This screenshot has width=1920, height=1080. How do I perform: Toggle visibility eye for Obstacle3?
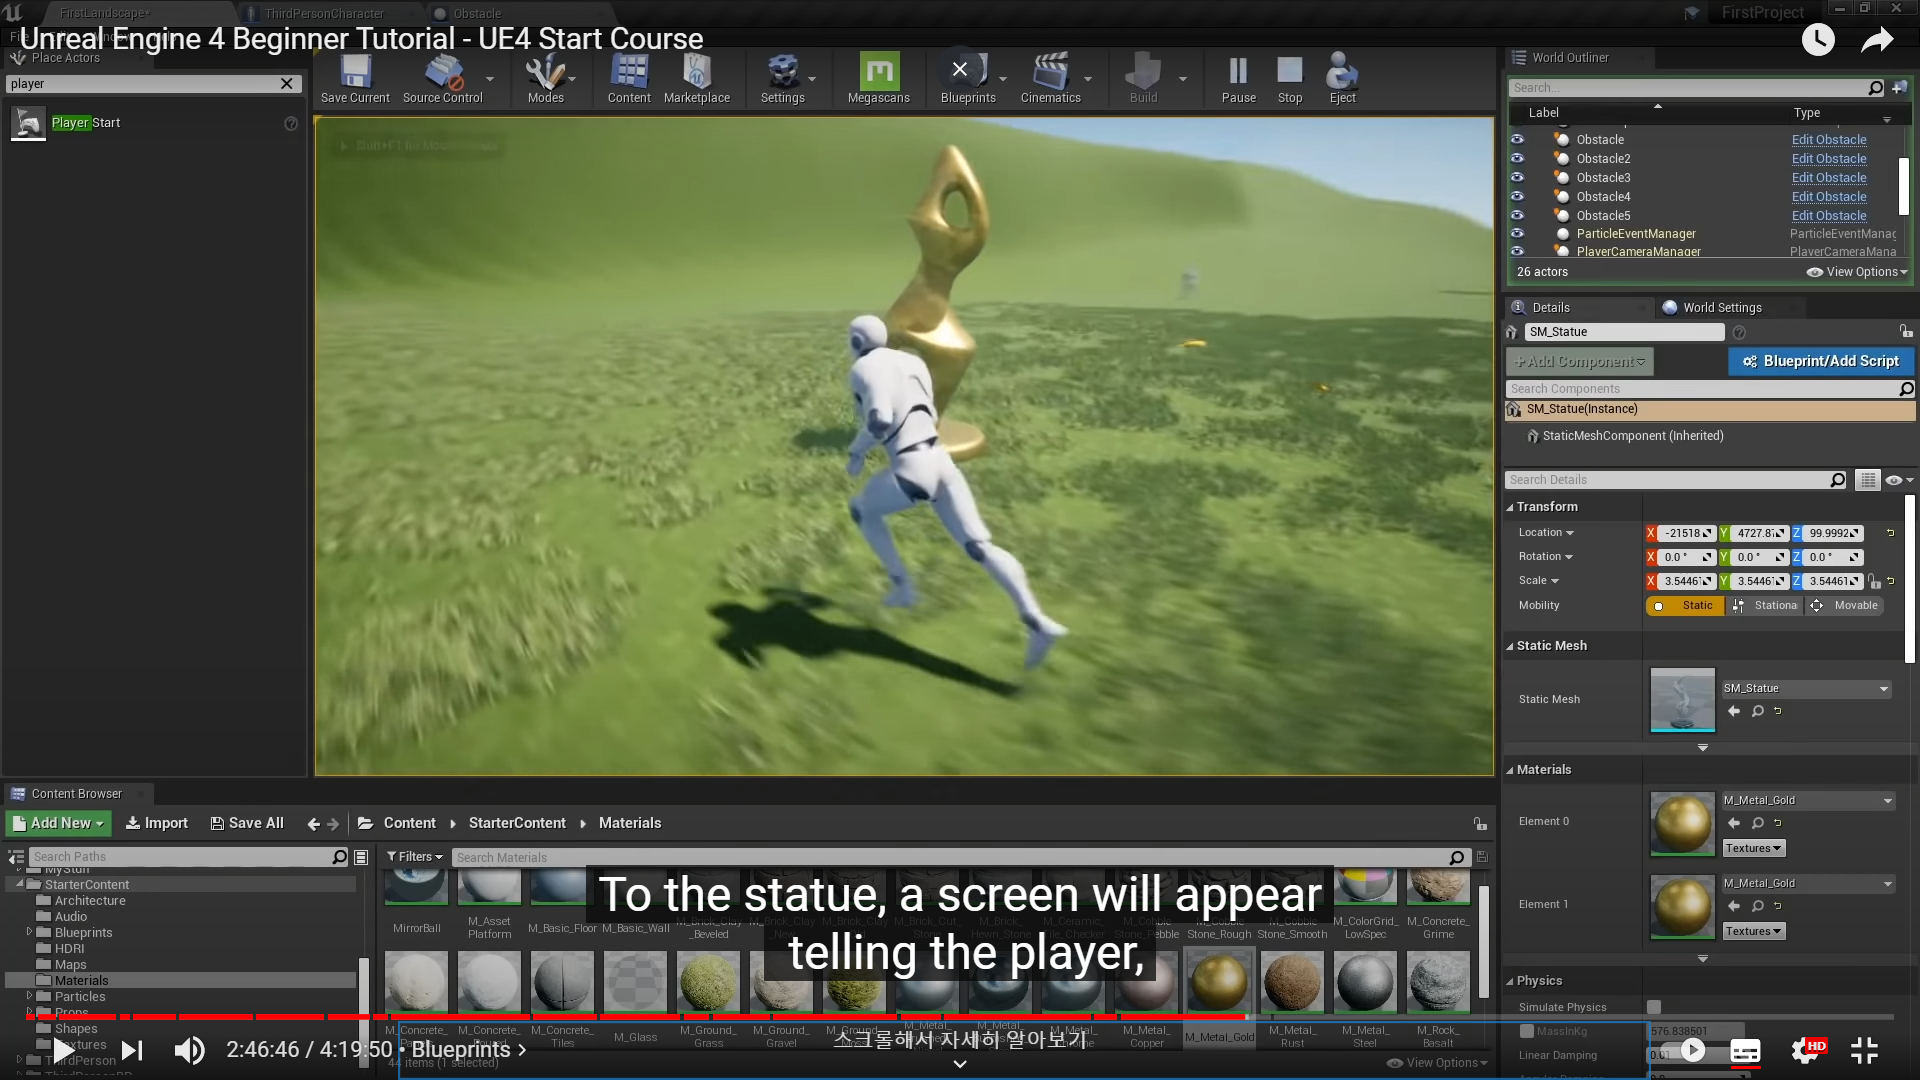(1517, 178)
